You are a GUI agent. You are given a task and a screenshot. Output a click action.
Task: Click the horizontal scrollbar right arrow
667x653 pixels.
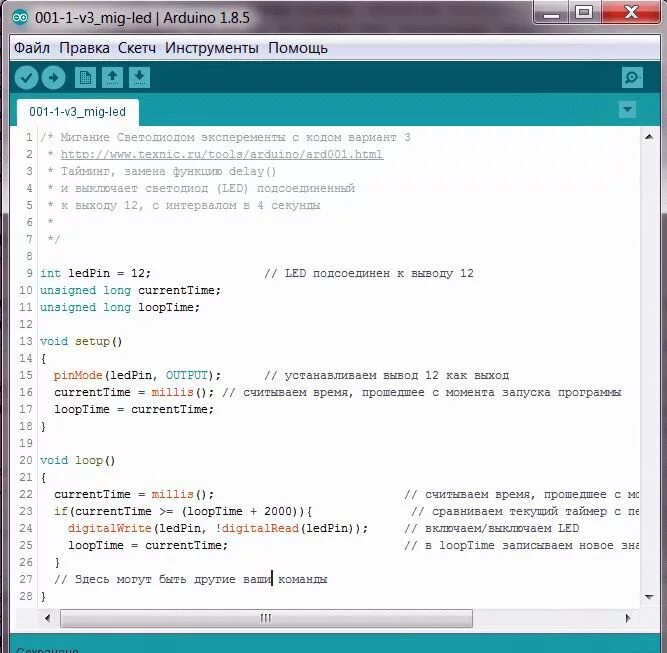(628, 618)
